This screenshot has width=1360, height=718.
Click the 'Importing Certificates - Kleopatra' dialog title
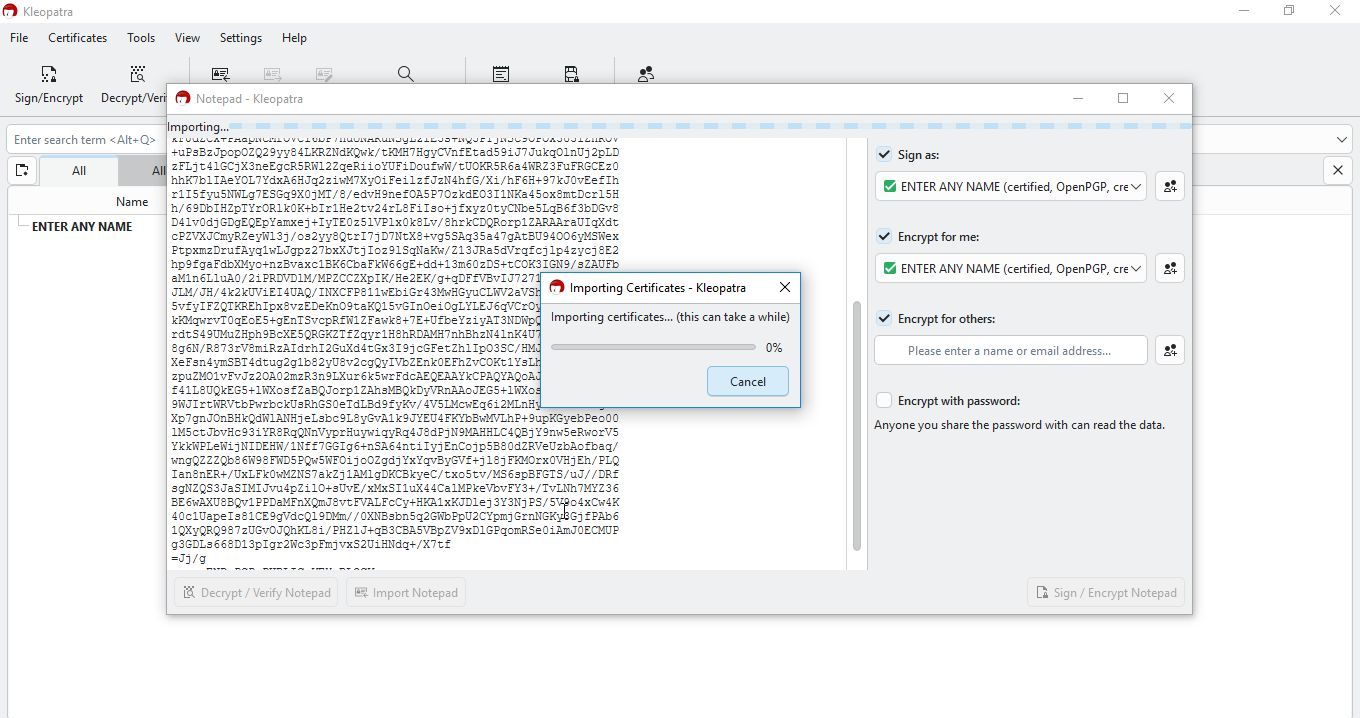pos(658,288)
